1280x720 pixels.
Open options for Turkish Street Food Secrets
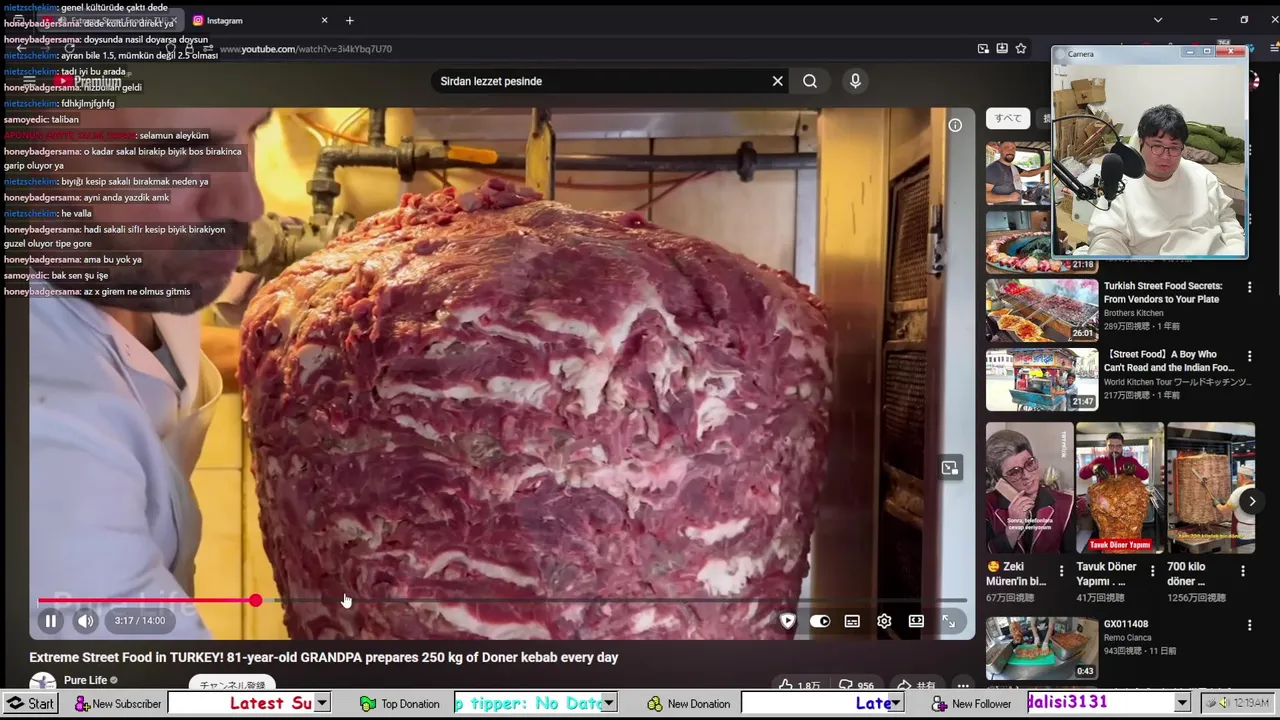point(1249,287)
